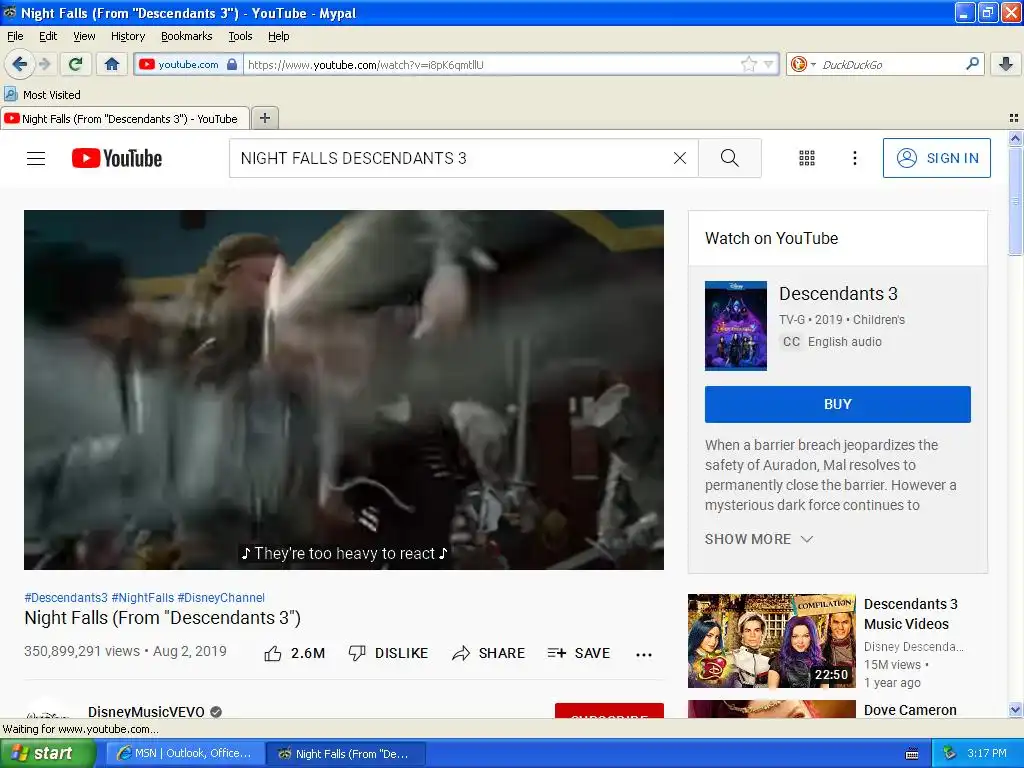Open the YouTube apps grid icon
Screen dimensions: 1024x768
point(807,158)
